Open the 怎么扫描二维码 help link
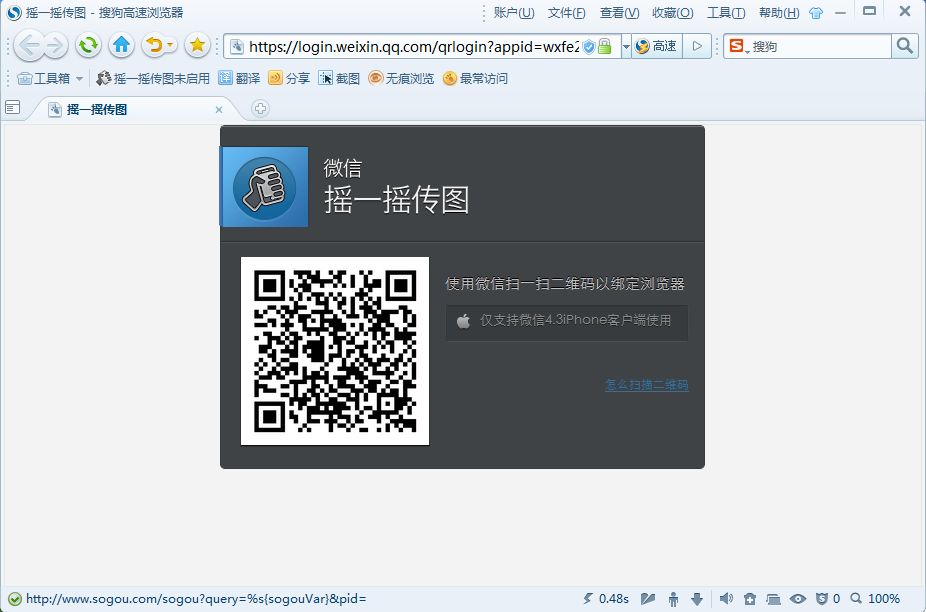This screenshot has width=926, height=612. (x=647, y=385)
